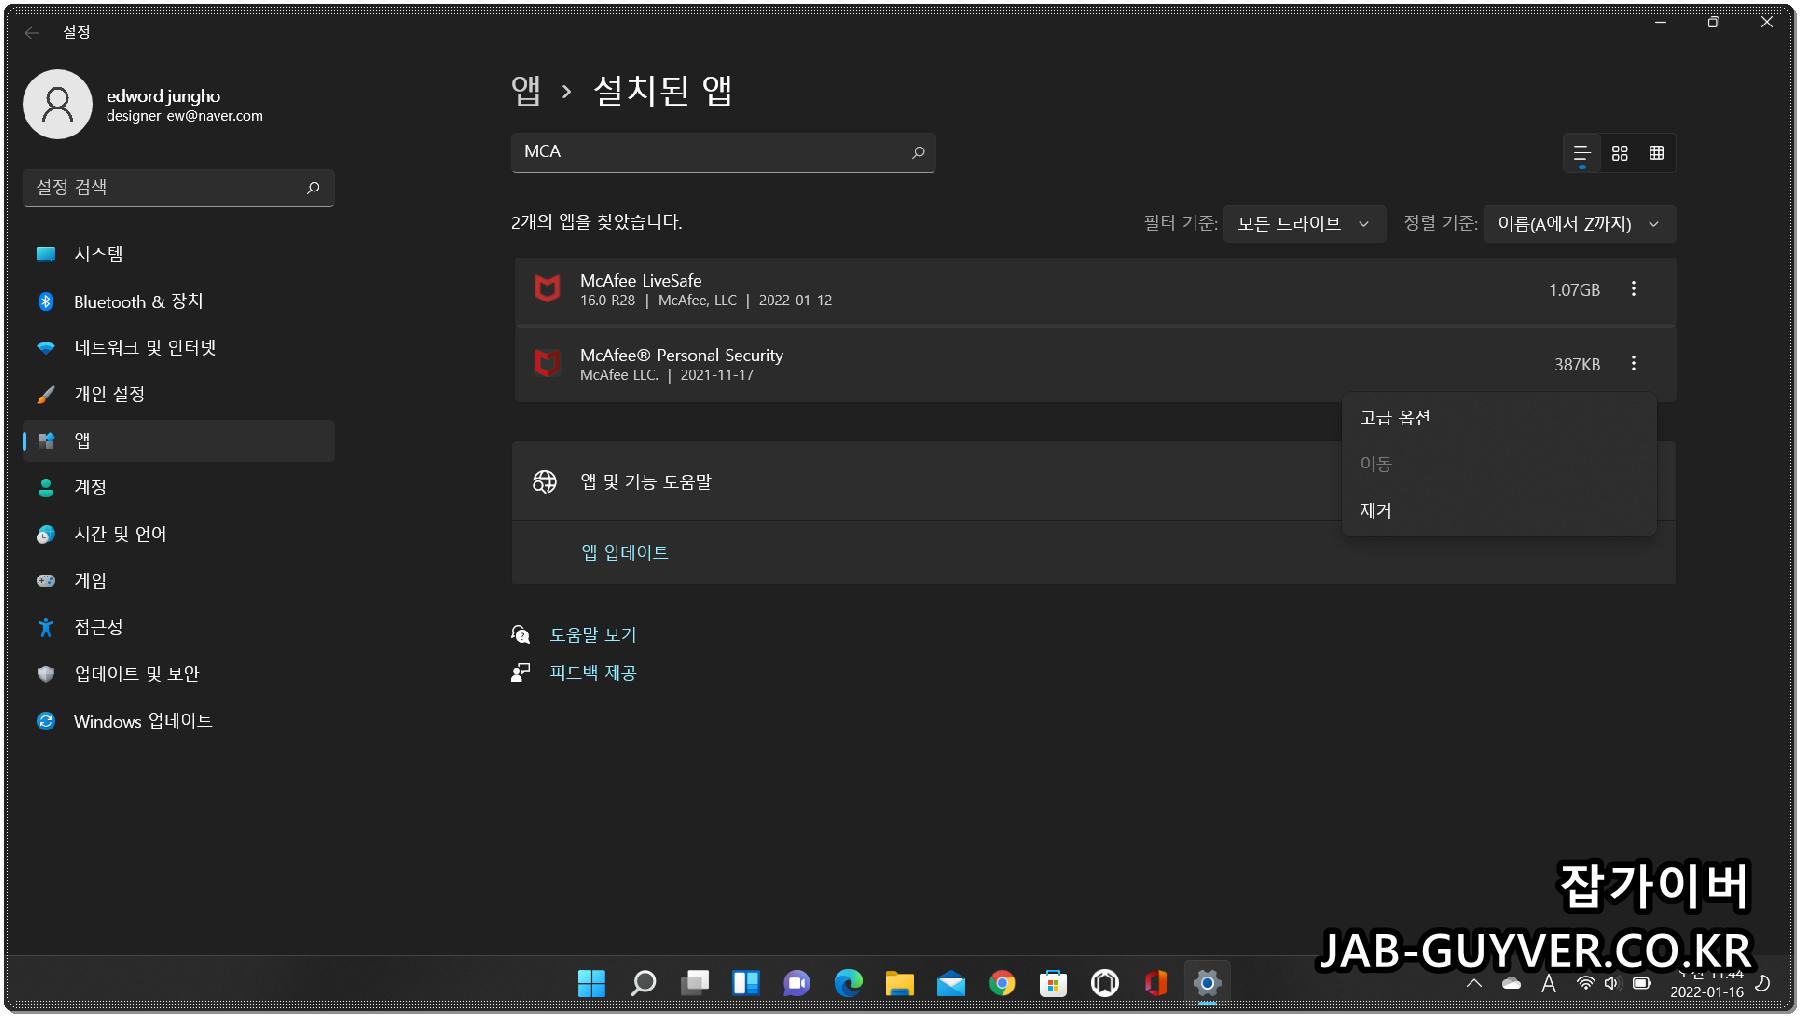Open Teams Chat on the taskbar
1800x1017 pixels.
(797, 983)
